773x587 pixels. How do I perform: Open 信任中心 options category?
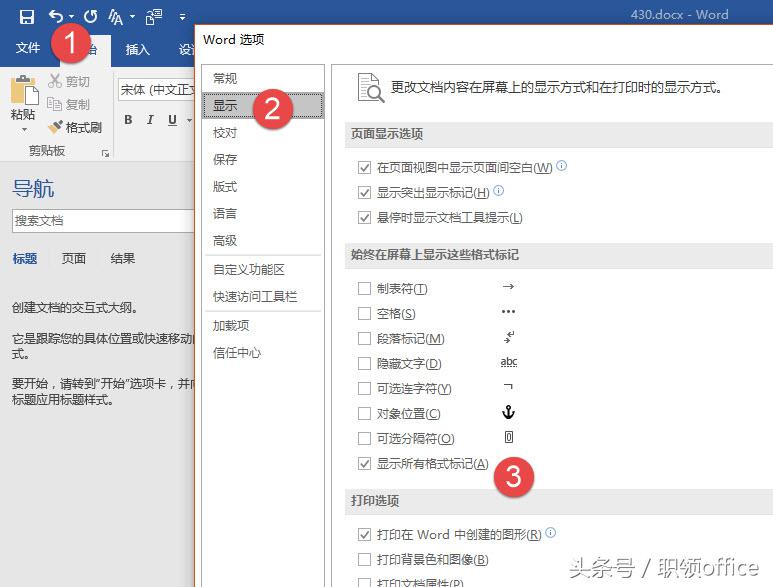click(263, 353)
